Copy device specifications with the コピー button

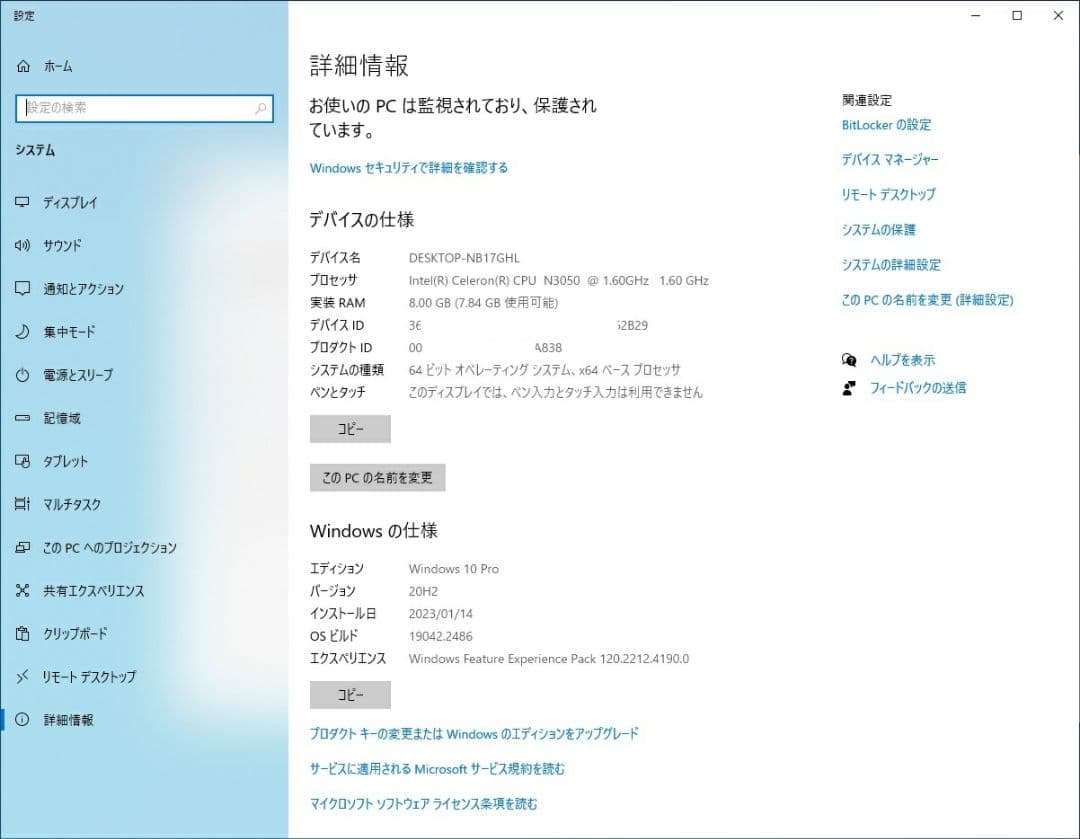click(x=349, y=428)
